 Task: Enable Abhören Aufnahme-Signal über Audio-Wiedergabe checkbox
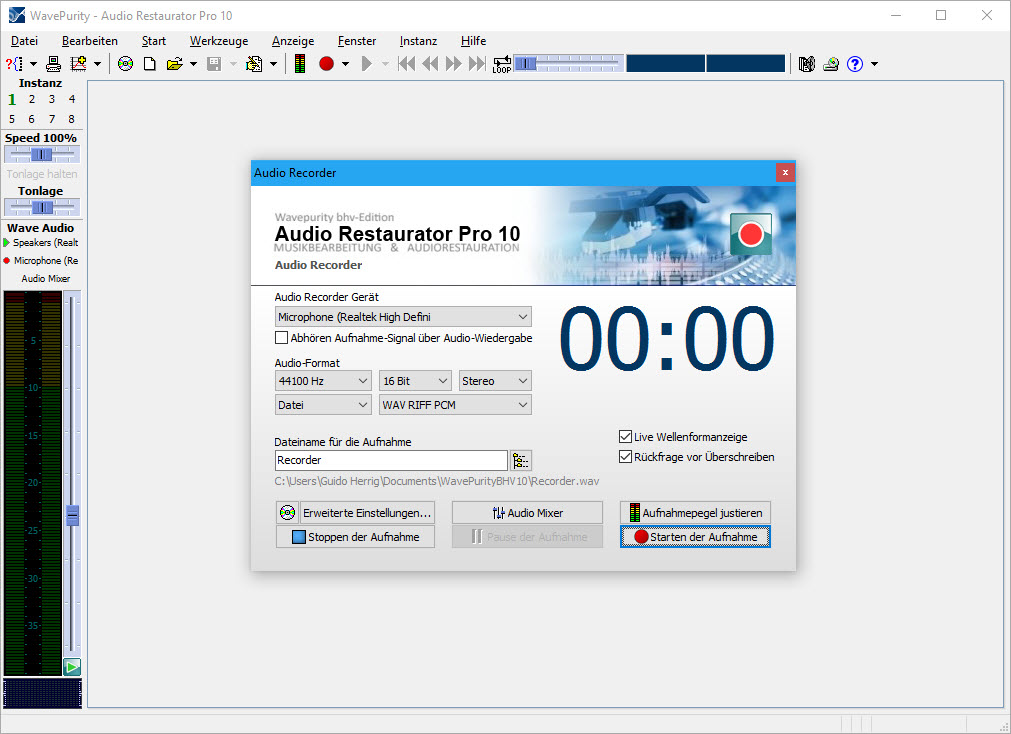point(281,337)
